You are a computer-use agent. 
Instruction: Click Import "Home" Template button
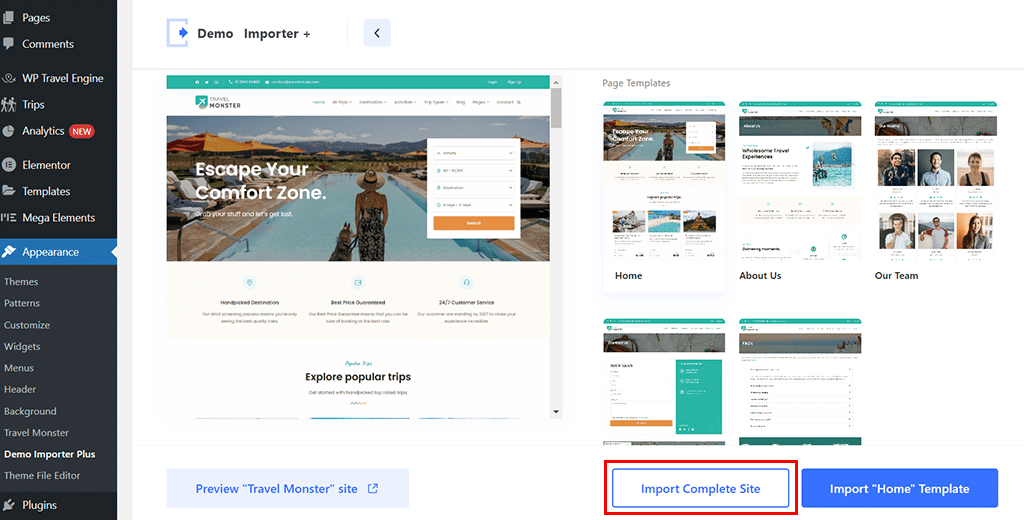coord(899,488)
